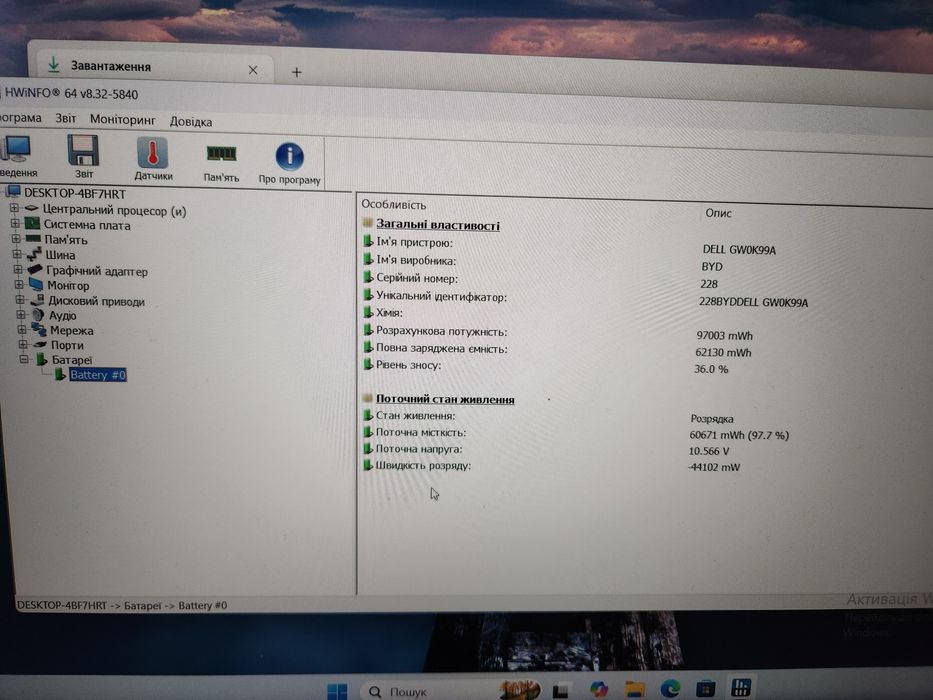Open the Моніторинг menu

click(123, 120)
